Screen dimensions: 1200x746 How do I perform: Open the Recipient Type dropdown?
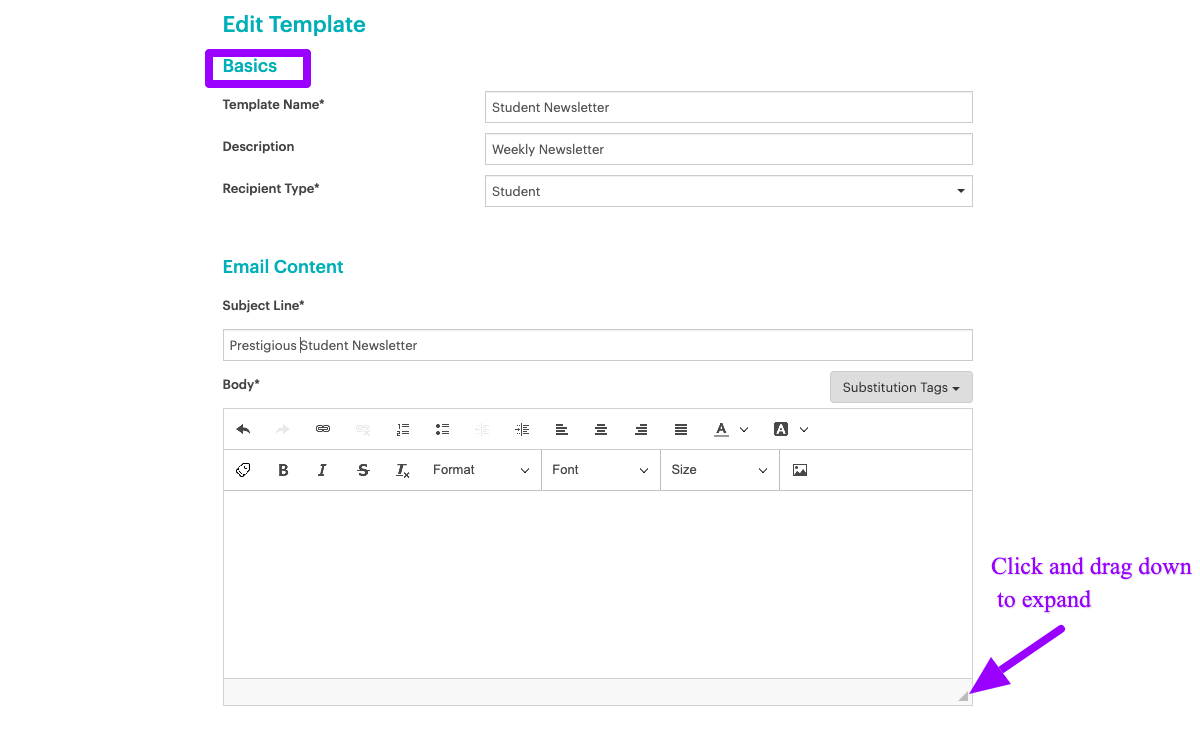click(728, 191)
